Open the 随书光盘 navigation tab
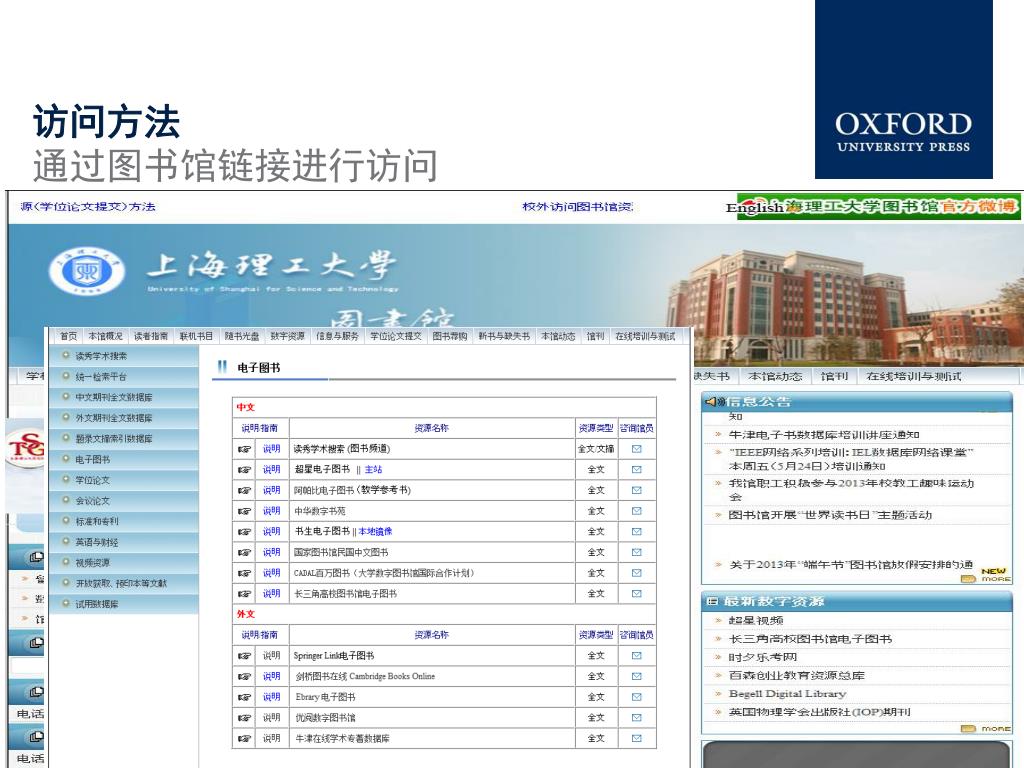 point(242,336)
